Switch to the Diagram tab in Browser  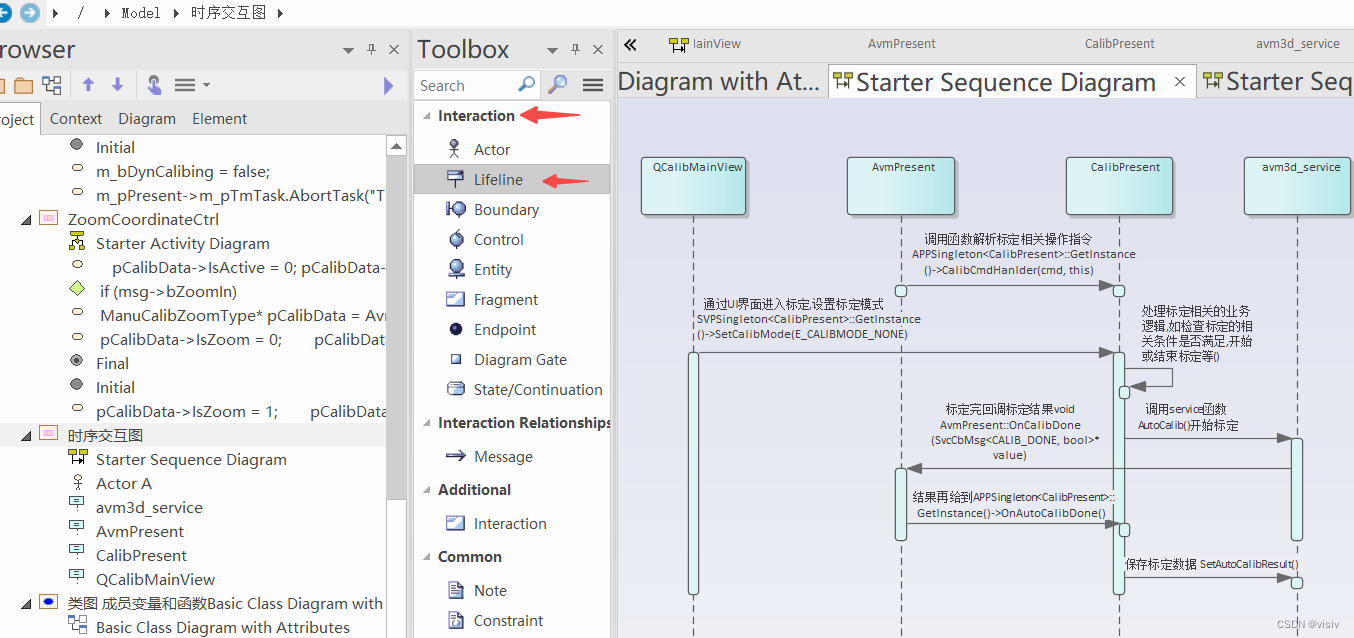147,118
